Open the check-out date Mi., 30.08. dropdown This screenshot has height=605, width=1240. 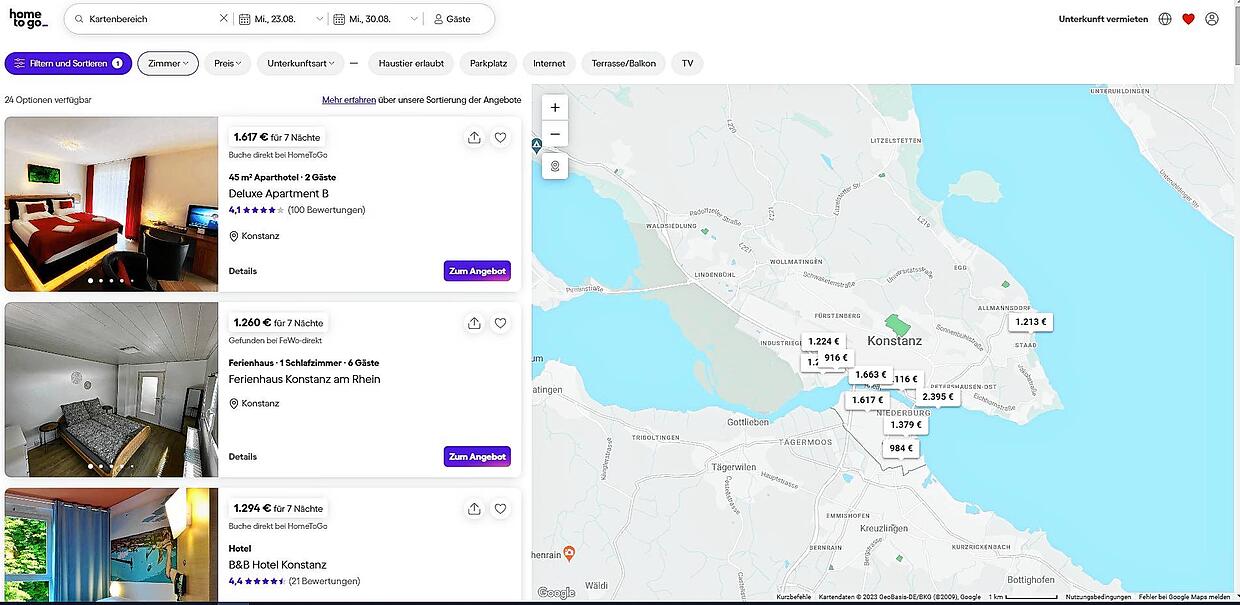click(x=377, y=19)
